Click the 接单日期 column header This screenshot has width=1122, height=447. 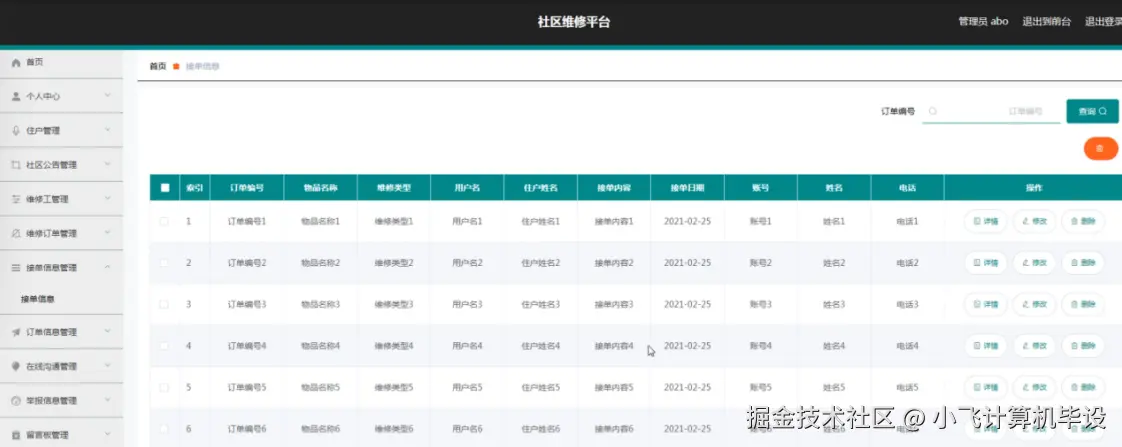pos(688,188)
